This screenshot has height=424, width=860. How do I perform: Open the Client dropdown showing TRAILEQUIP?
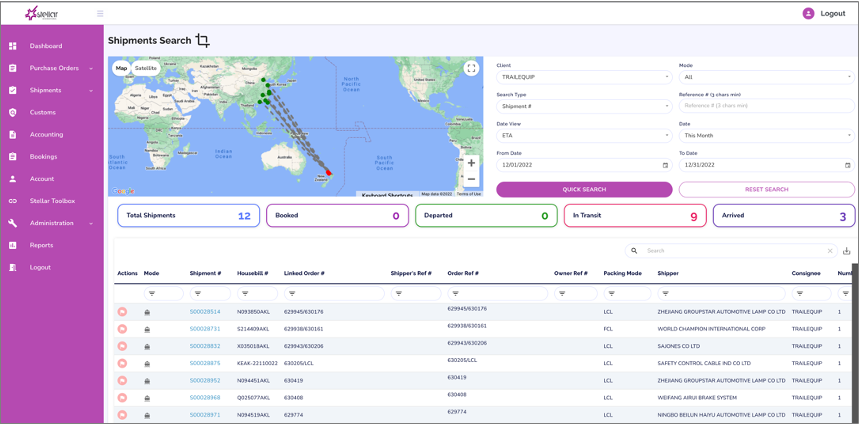click(x=584, y=76)
